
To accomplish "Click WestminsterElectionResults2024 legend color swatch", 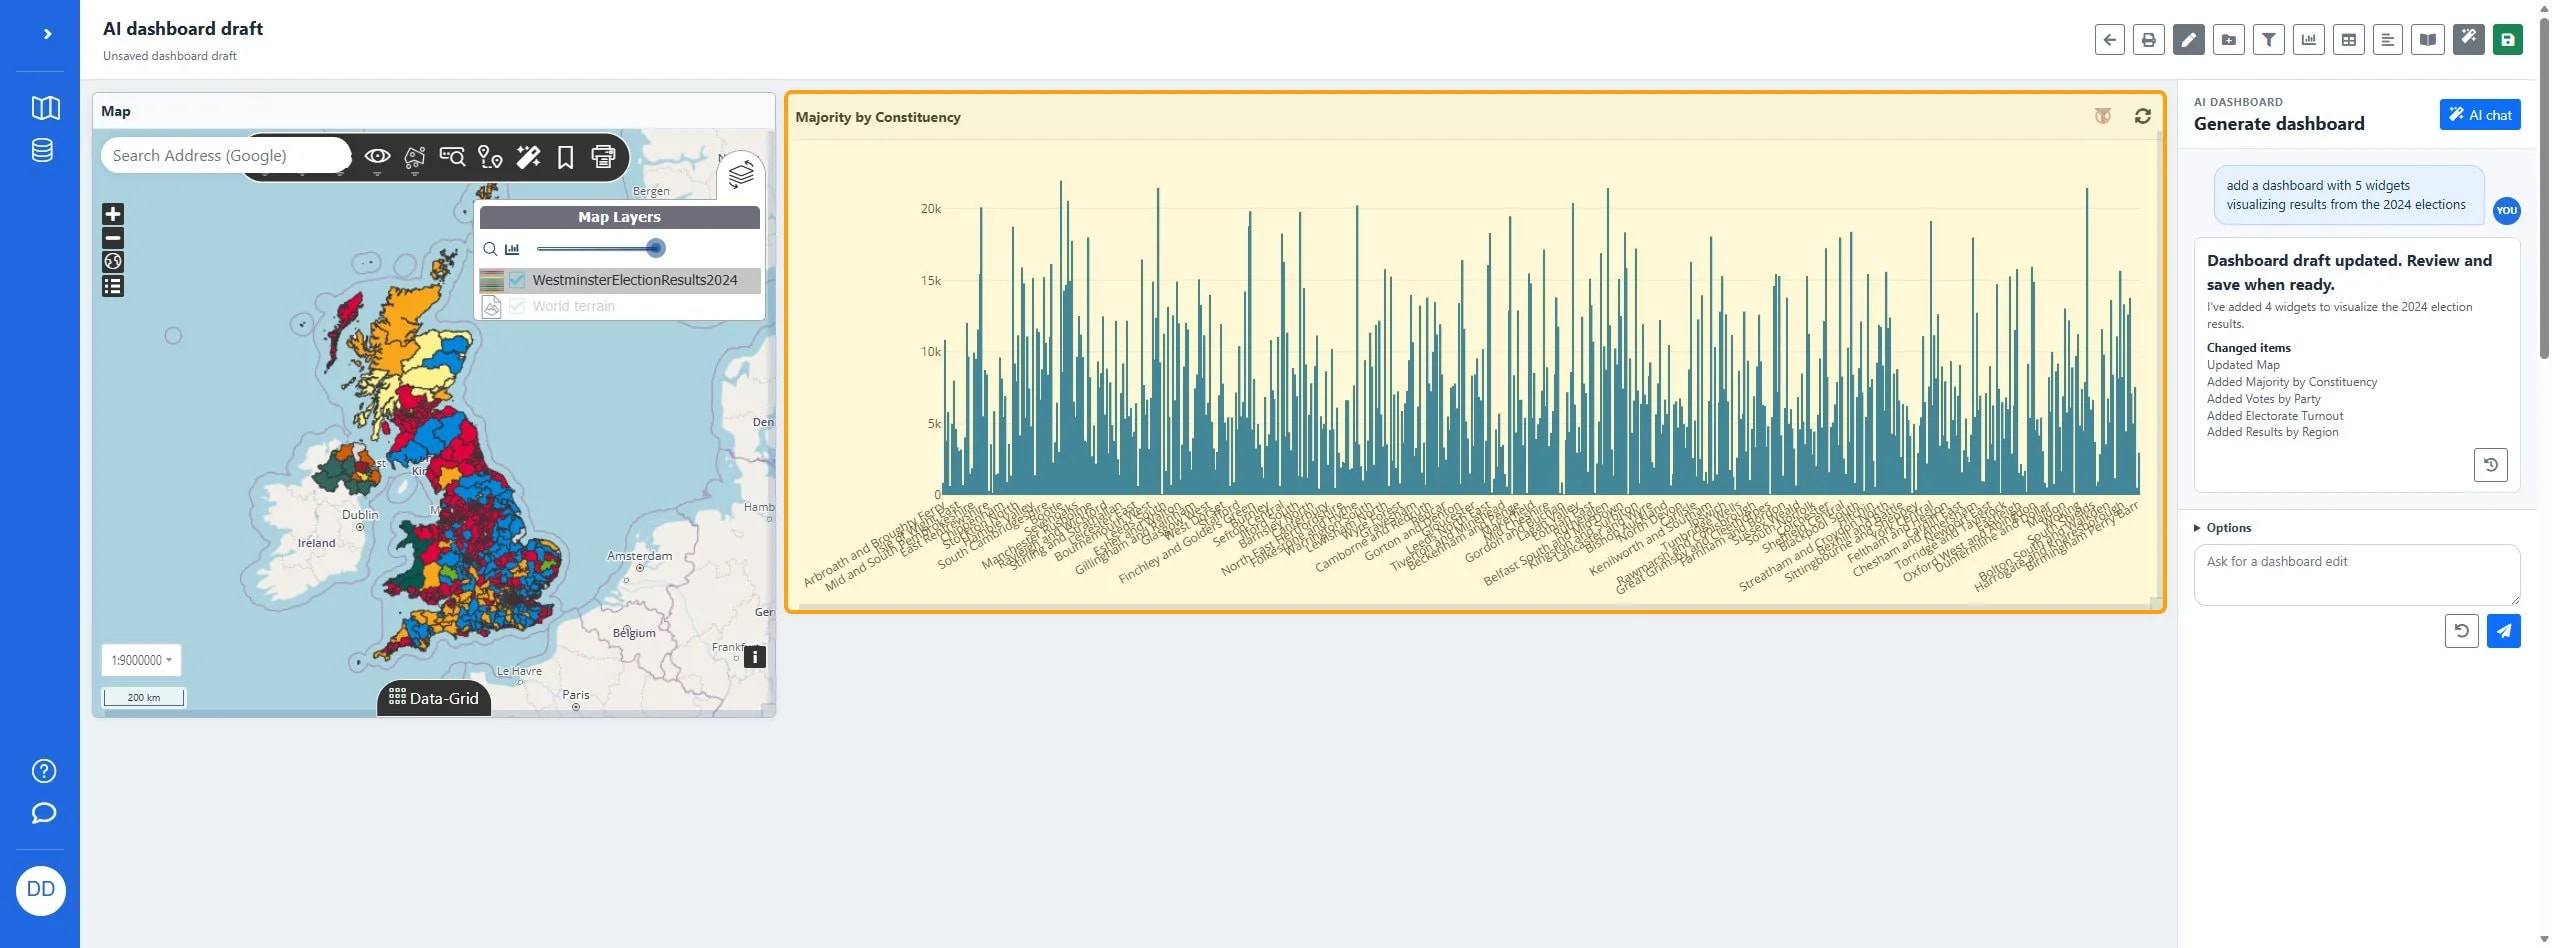I will coord(491,280).
